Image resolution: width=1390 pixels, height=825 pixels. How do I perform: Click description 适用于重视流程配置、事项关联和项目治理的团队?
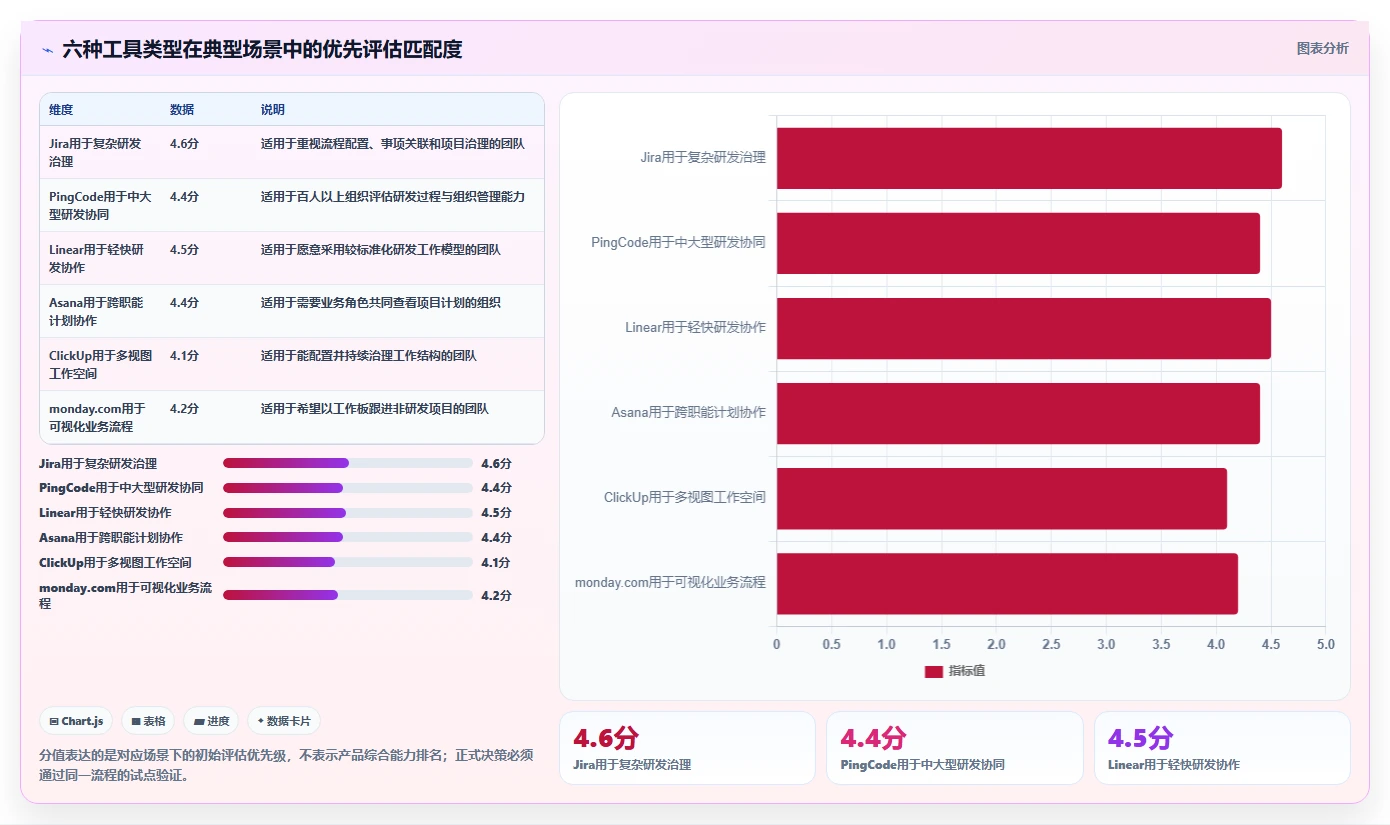coord(393,144)
